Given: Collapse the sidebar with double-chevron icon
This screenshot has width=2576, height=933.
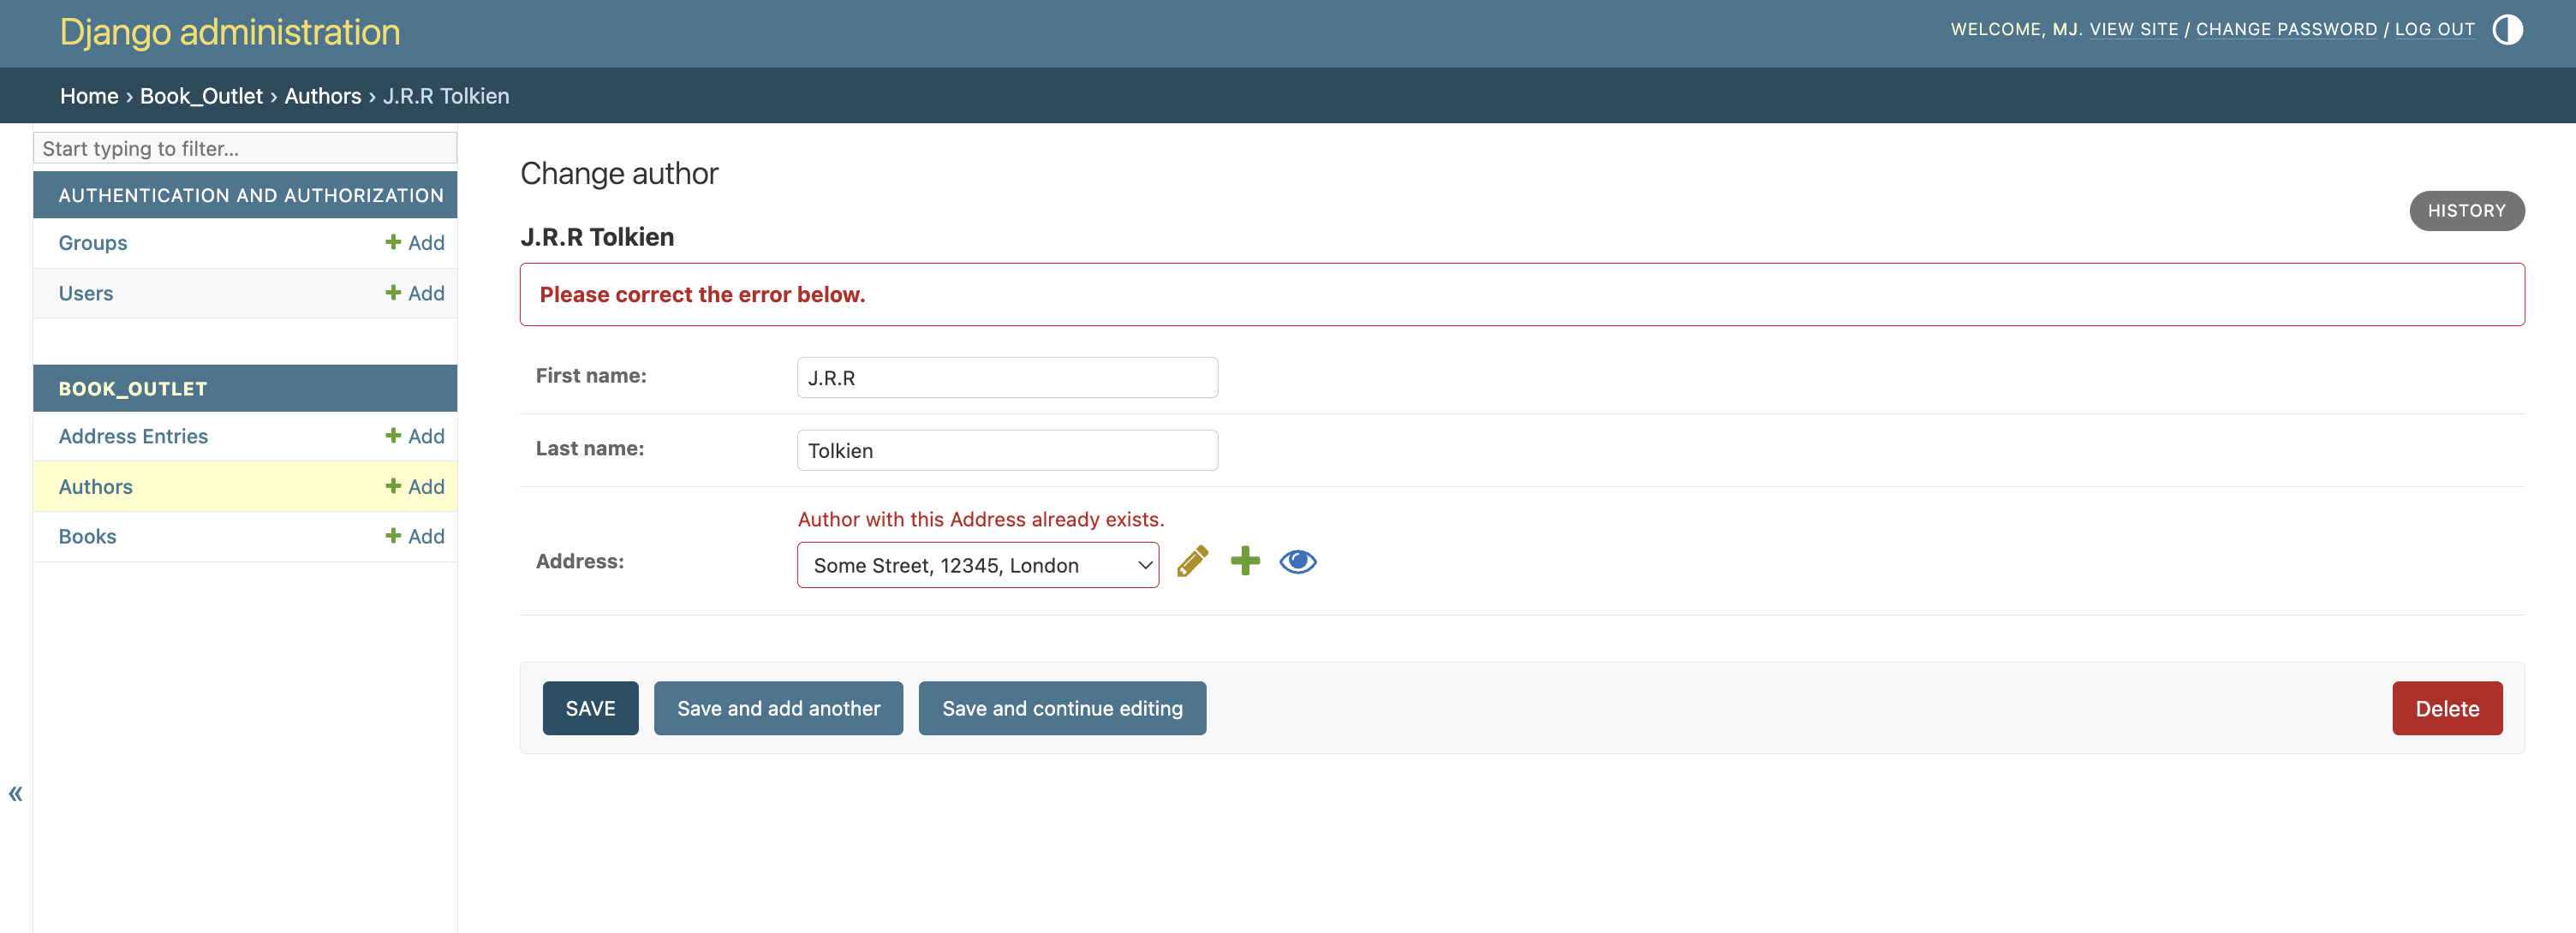Looking at the screenshot, I should (x=16, y=794).
